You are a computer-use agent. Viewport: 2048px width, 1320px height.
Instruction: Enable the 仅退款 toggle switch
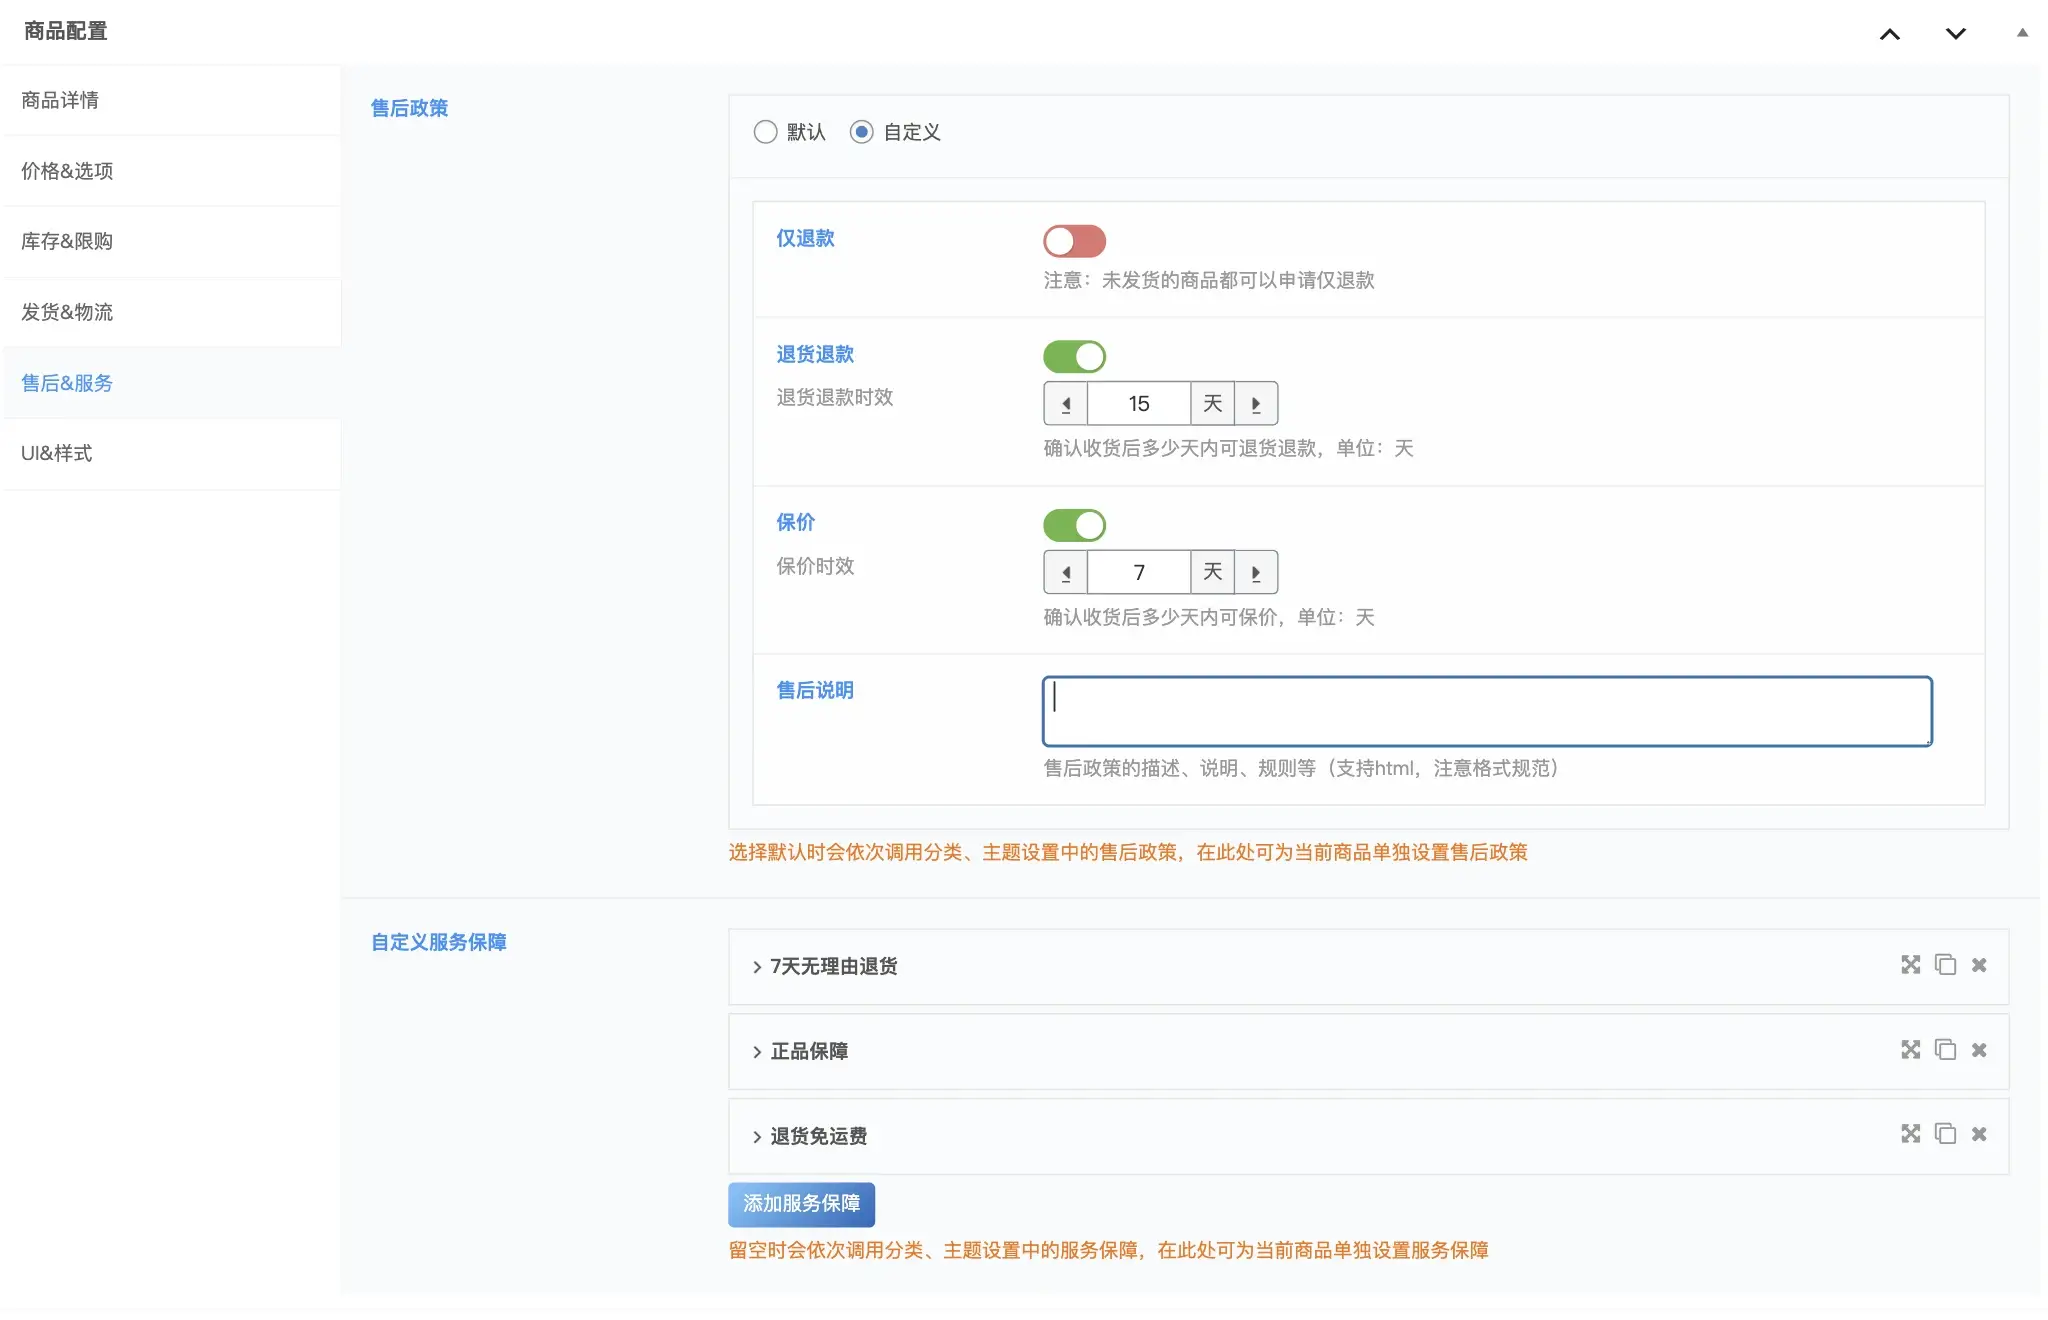[x=1074, y=241]
